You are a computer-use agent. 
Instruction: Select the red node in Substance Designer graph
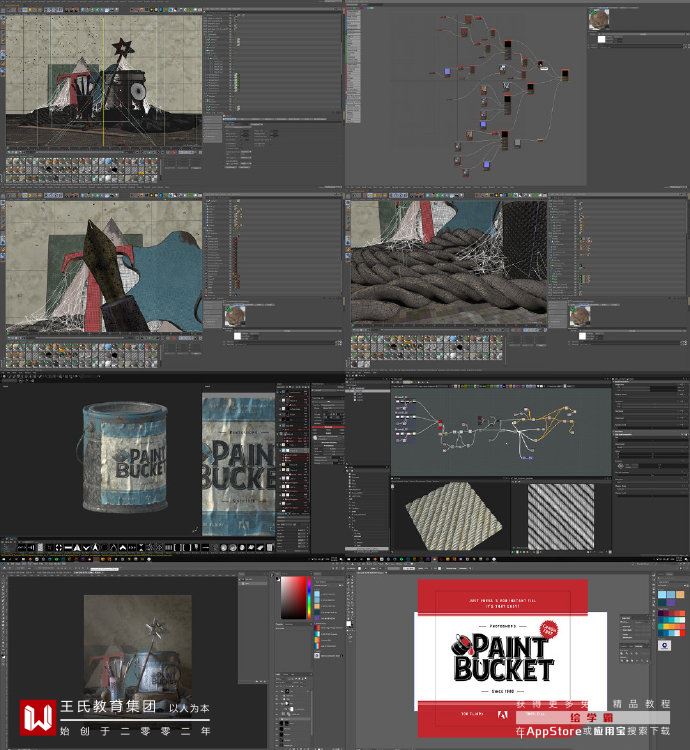click(x=440, y=423)
